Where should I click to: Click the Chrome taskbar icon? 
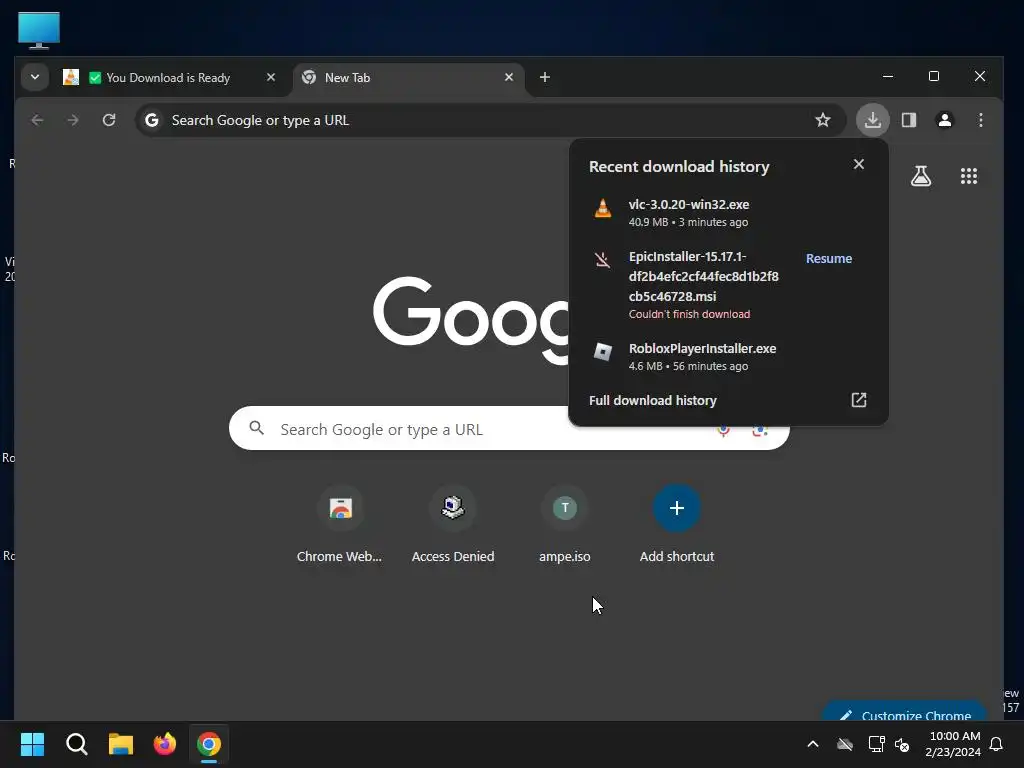point(209,744)
